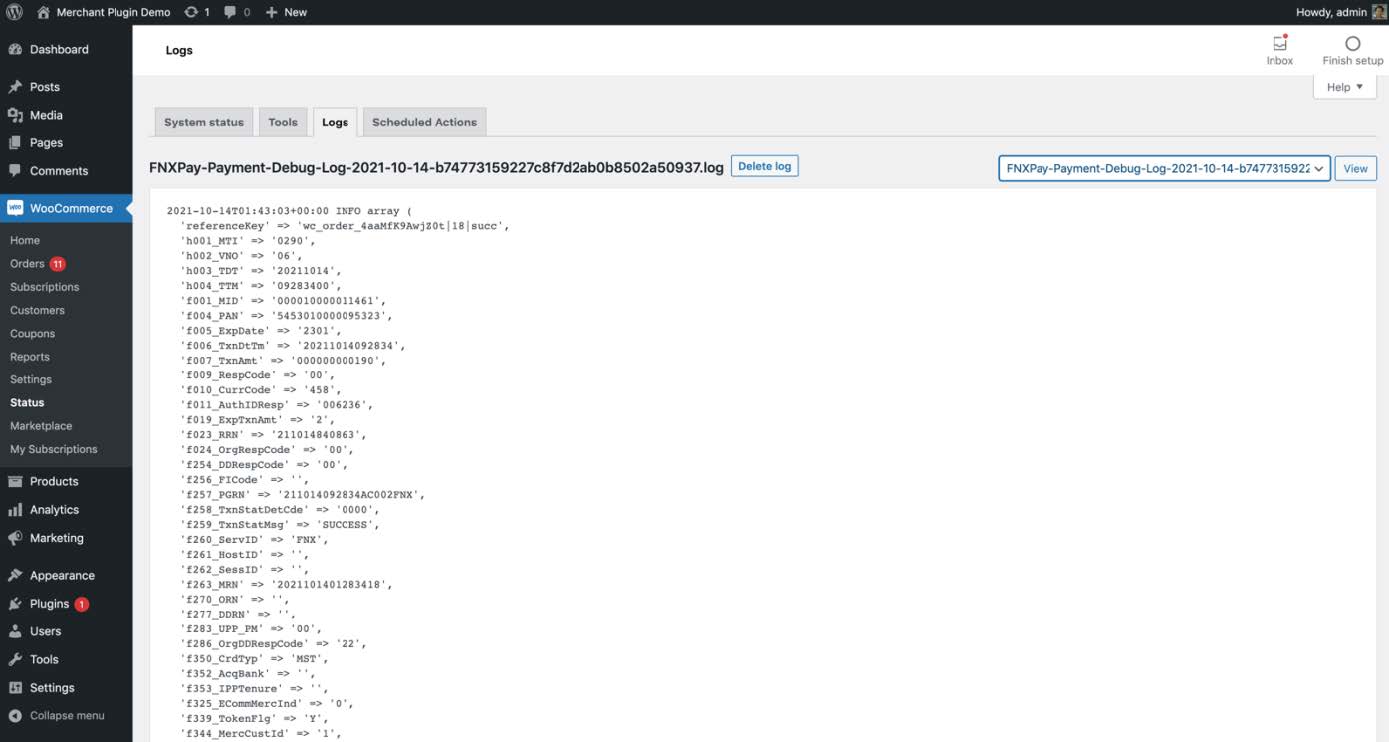Click the Tools wrench icon

(x=15, y=660)
